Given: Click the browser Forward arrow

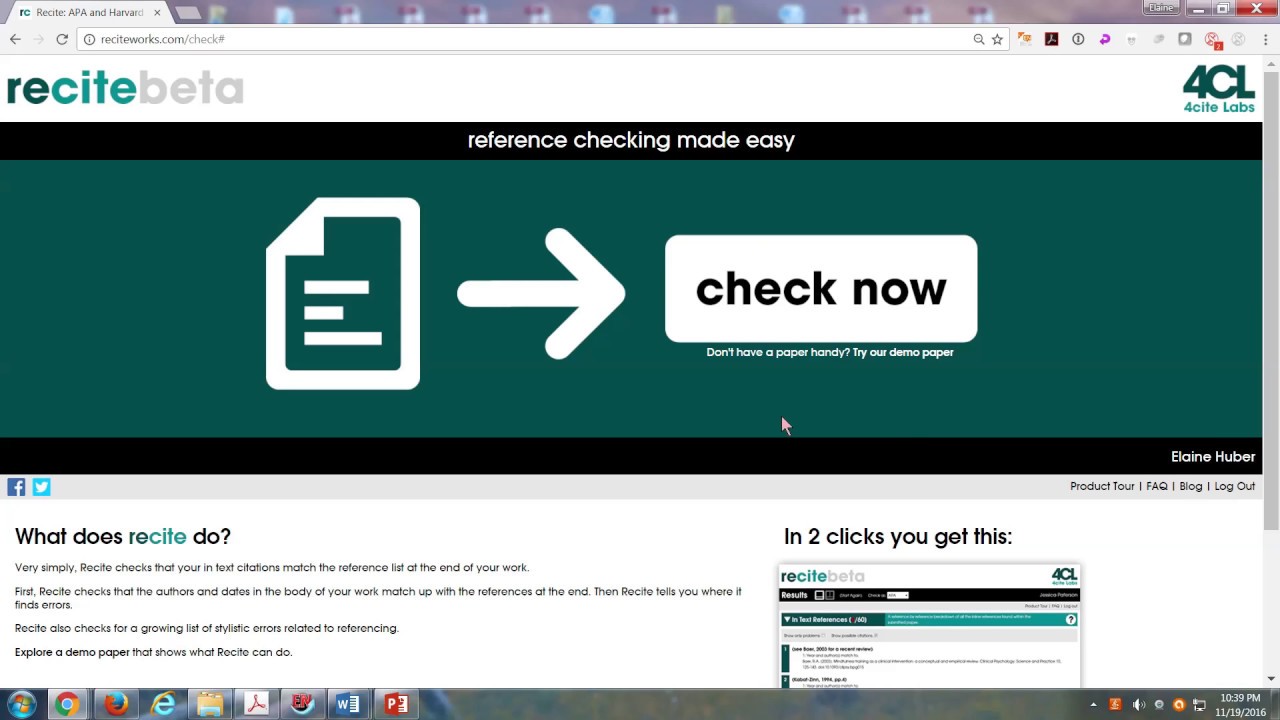Looking at the screenshot, I should (38, 39).
